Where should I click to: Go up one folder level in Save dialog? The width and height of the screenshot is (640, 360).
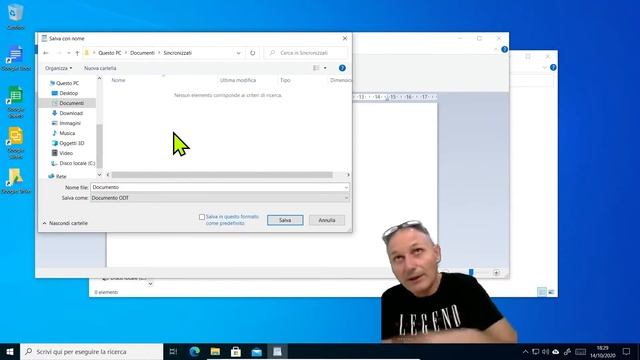coord(77,53)
